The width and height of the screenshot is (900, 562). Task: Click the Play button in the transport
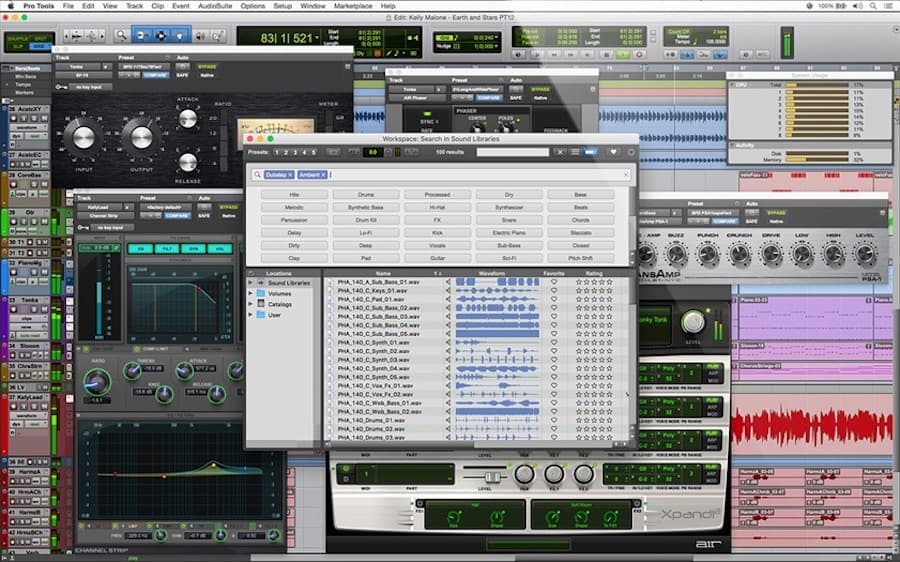[622, 55]
